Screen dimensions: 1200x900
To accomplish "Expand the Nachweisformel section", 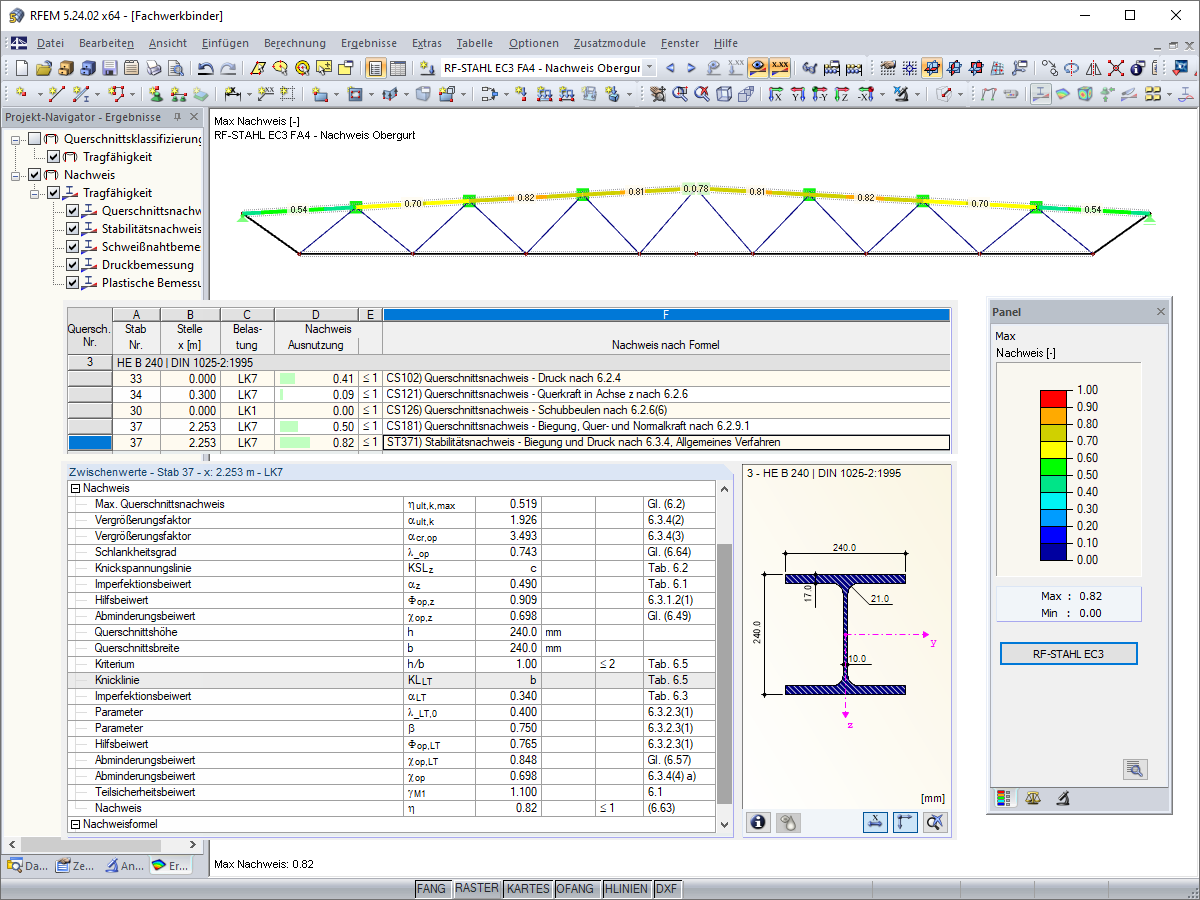I will tap(75, 824).
